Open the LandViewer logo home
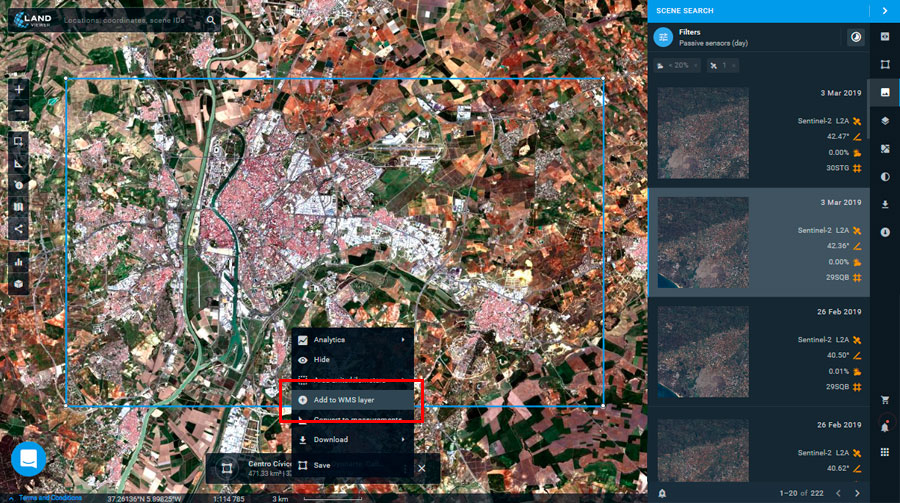Screen dimensions: 900x503 (33, 20)
